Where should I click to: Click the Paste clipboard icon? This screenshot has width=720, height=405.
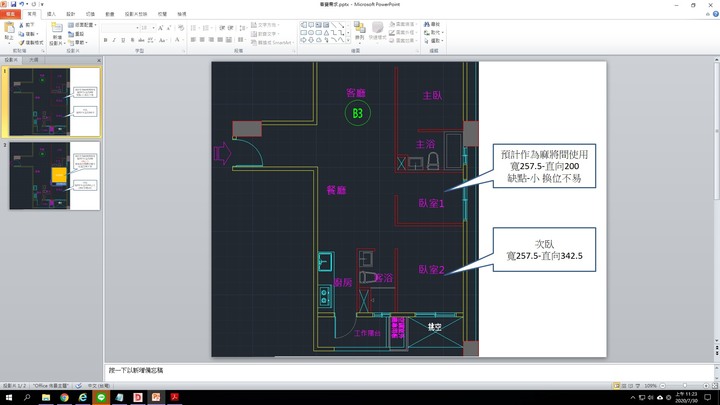point(9,30)
